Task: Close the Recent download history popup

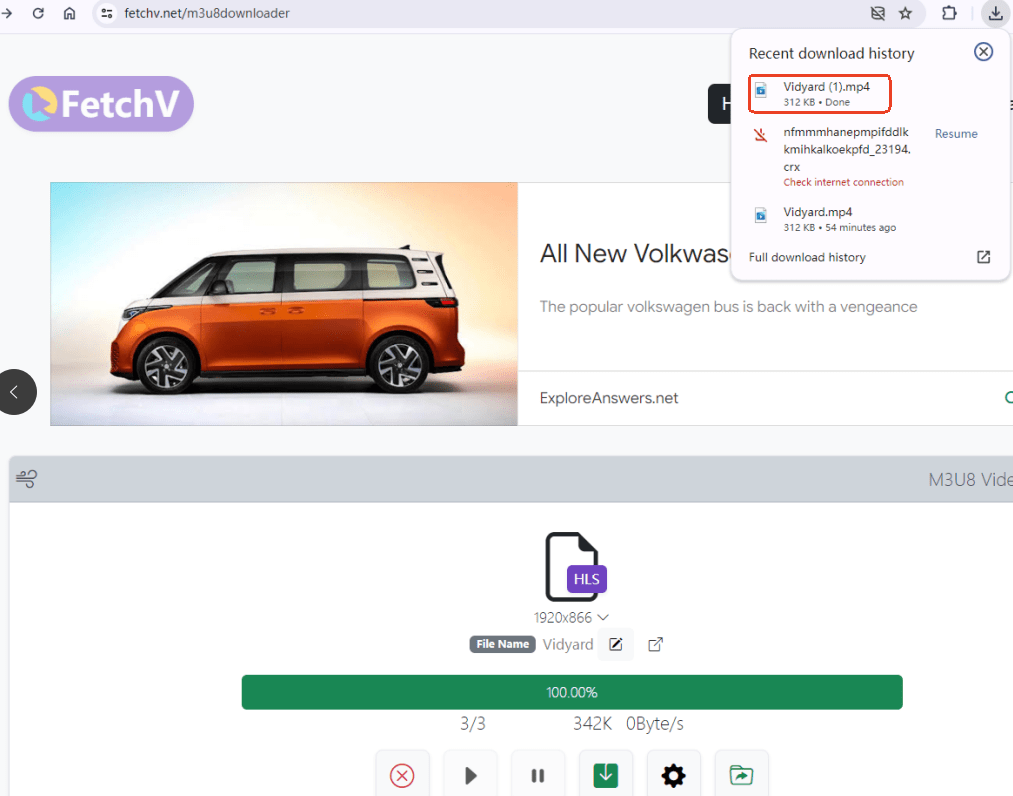Action: point(983,52)
